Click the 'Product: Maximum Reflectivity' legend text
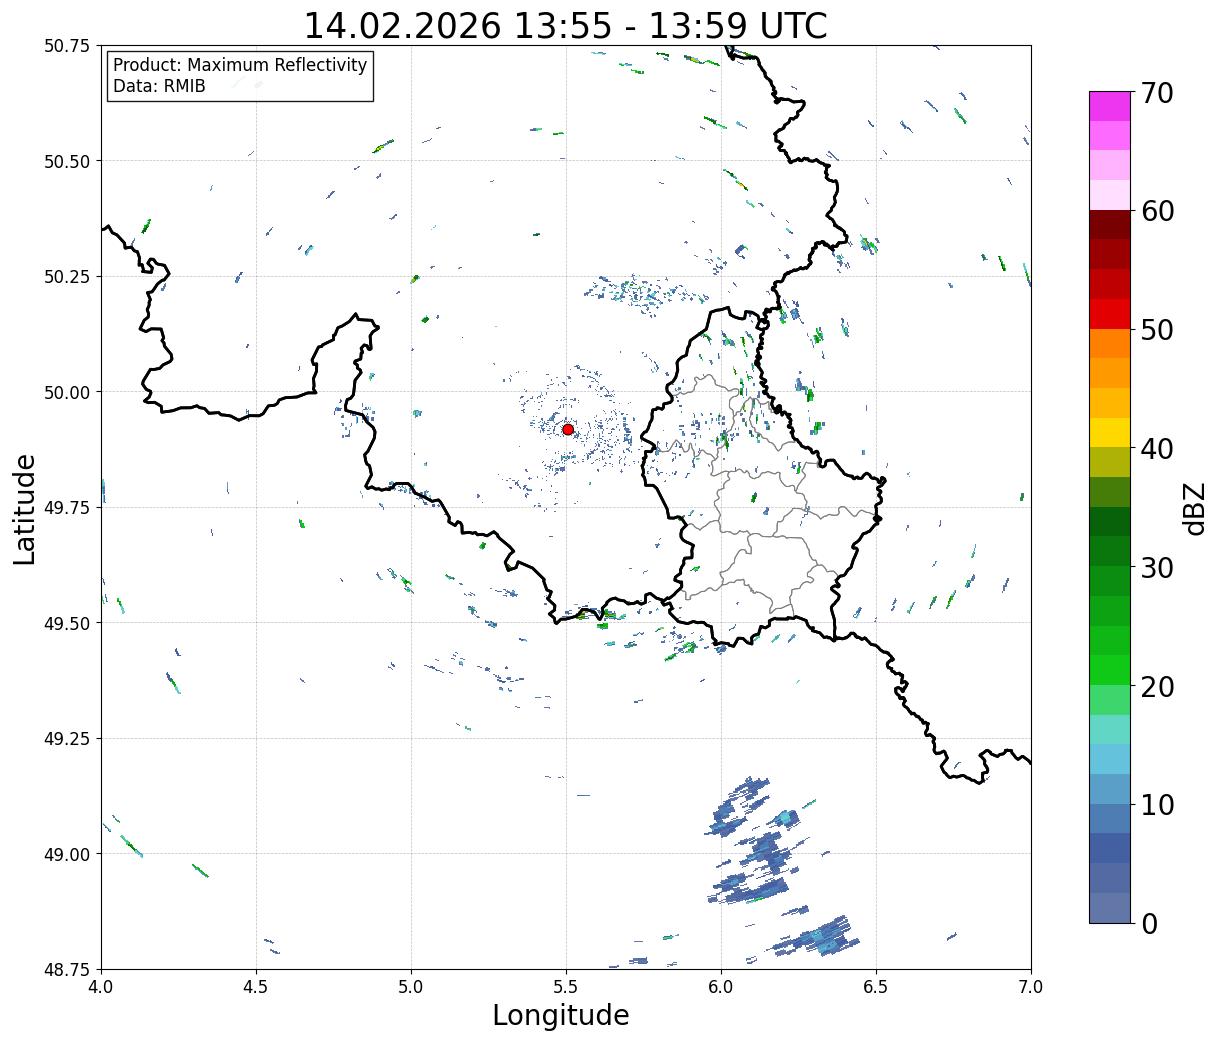The height and width of the screenshot is (1040, 1219). coord(240,65)
